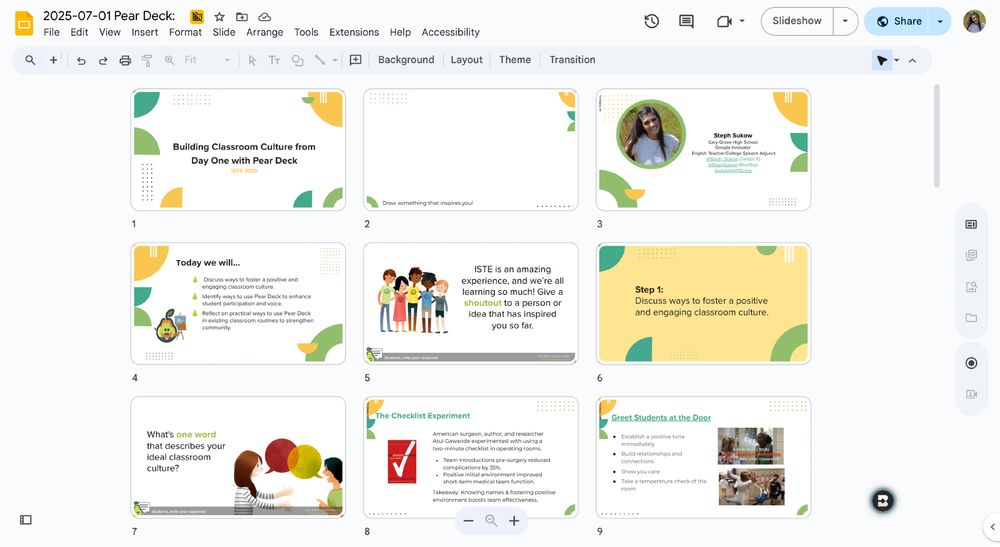Click the paint format roller icon
Image resolution: width=1000 pixels, height=547 pixels.
click(147, 61)
